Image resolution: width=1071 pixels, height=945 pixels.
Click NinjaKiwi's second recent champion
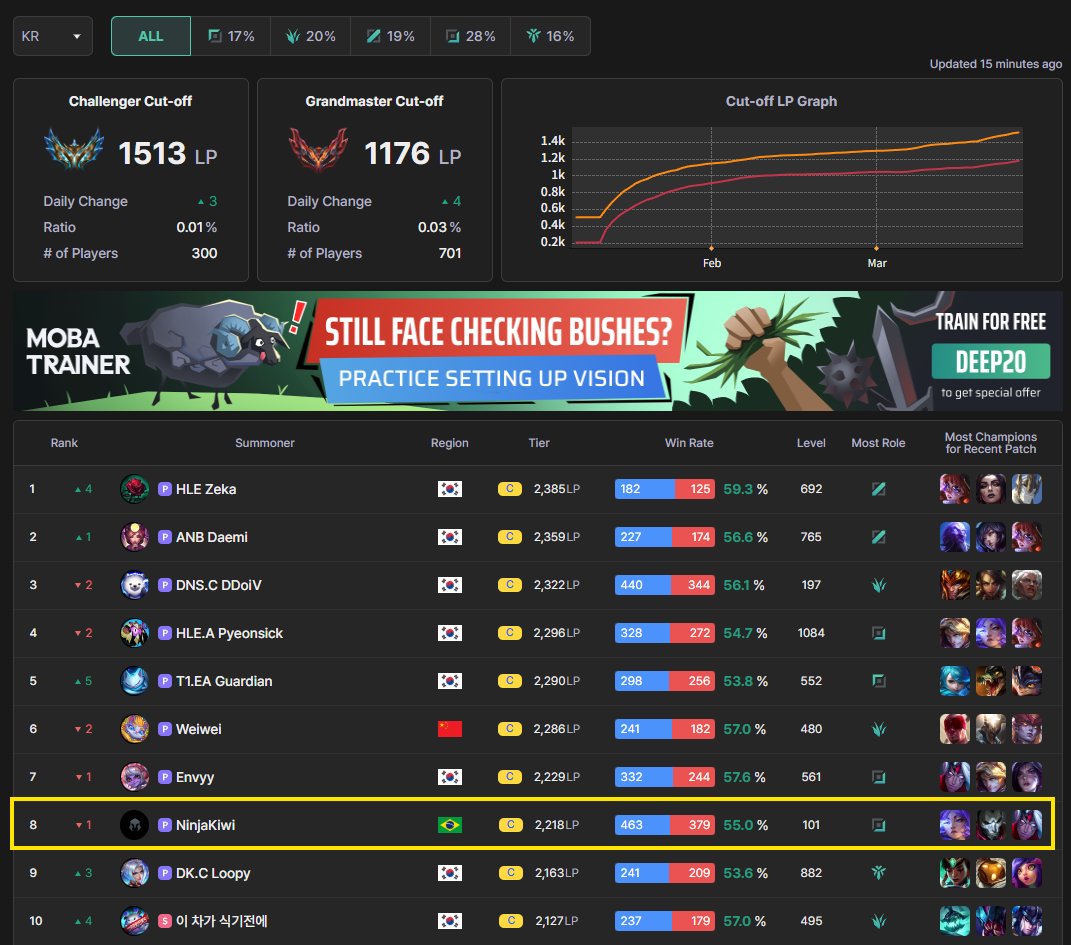click(990, 825)
